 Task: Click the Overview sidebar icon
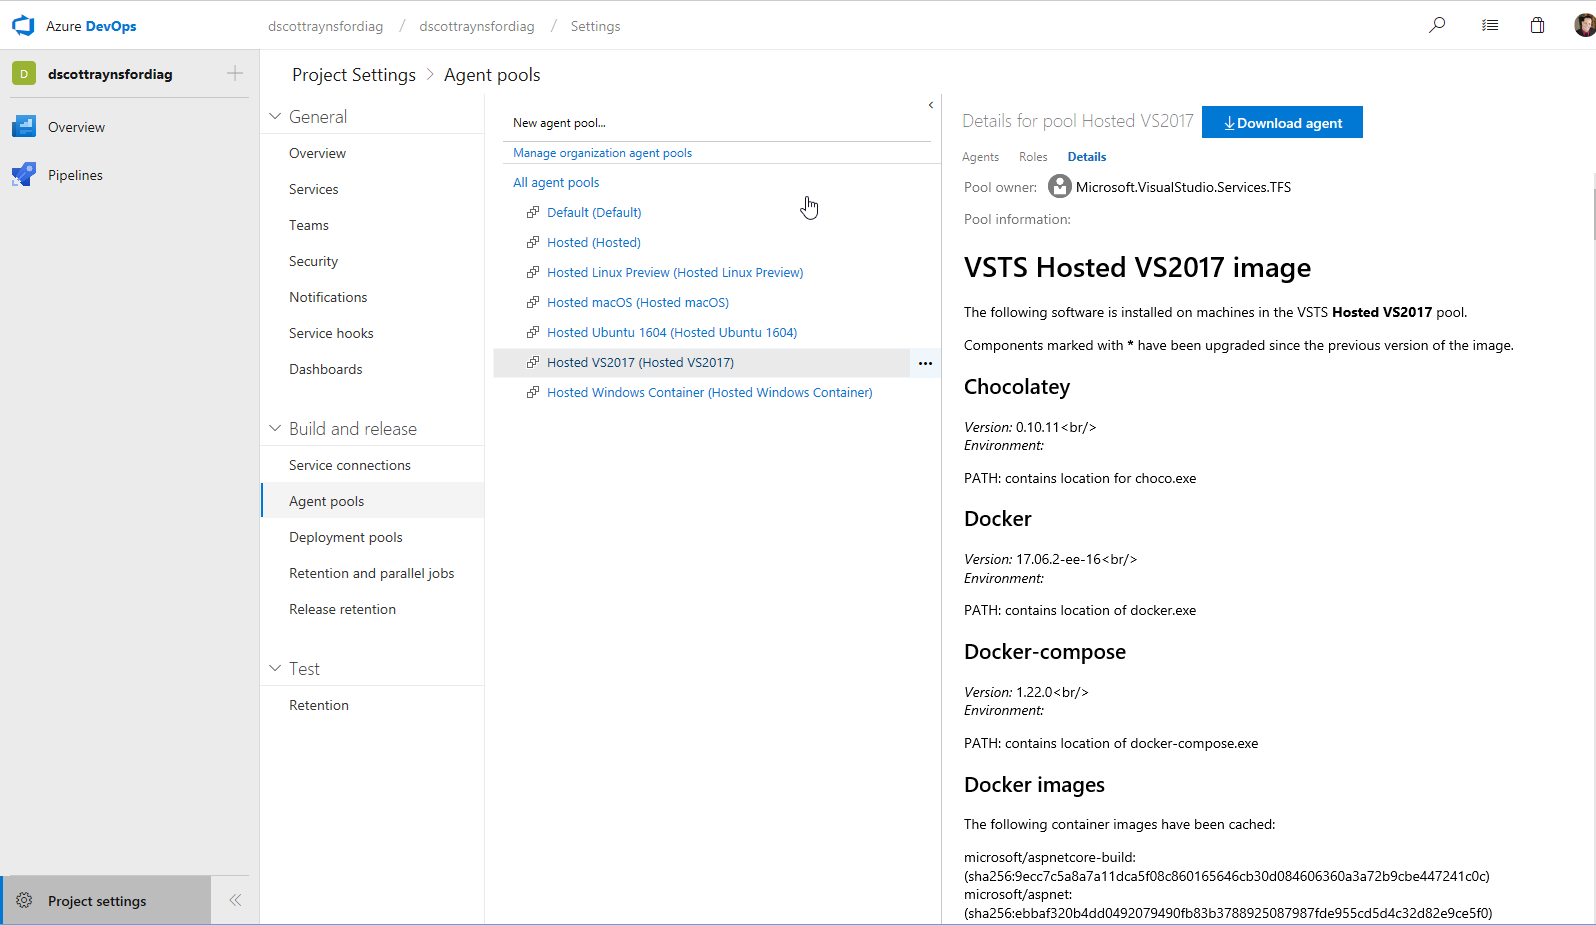tap(24, 127)
